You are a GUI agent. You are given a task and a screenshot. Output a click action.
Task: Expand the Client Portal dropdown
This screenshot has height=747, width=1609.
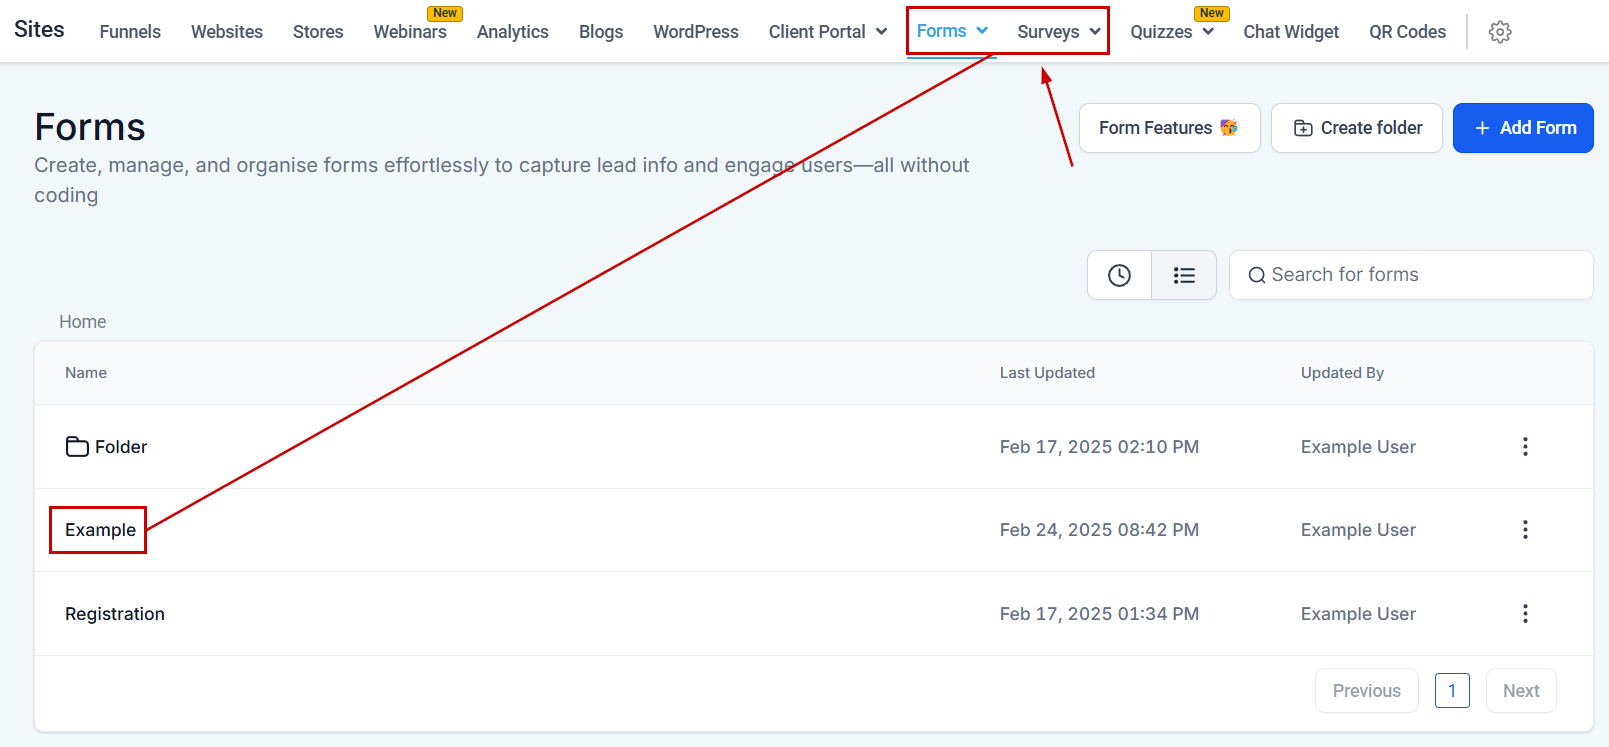tap(828, 32)
